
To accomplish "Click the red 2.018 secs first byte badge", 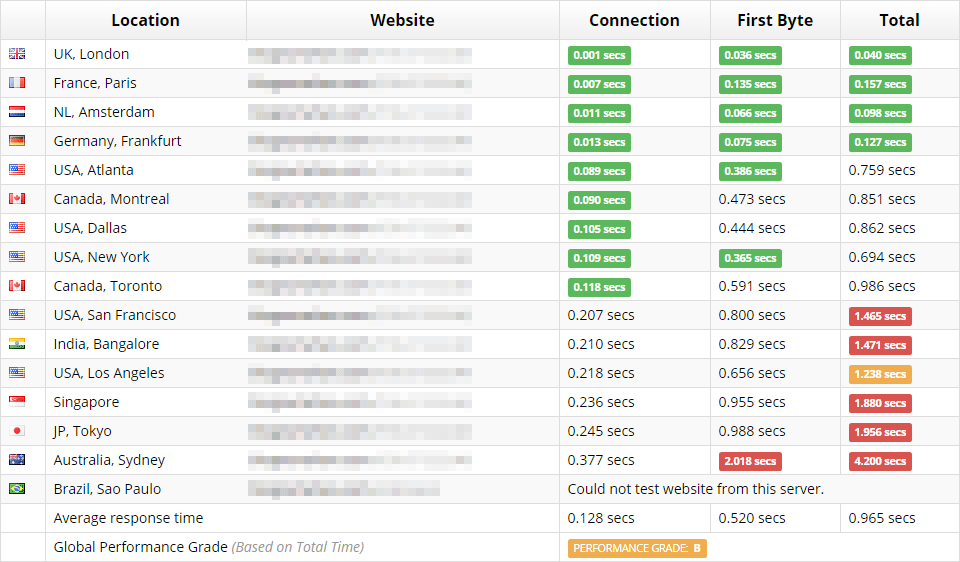I will coord(750,461).
